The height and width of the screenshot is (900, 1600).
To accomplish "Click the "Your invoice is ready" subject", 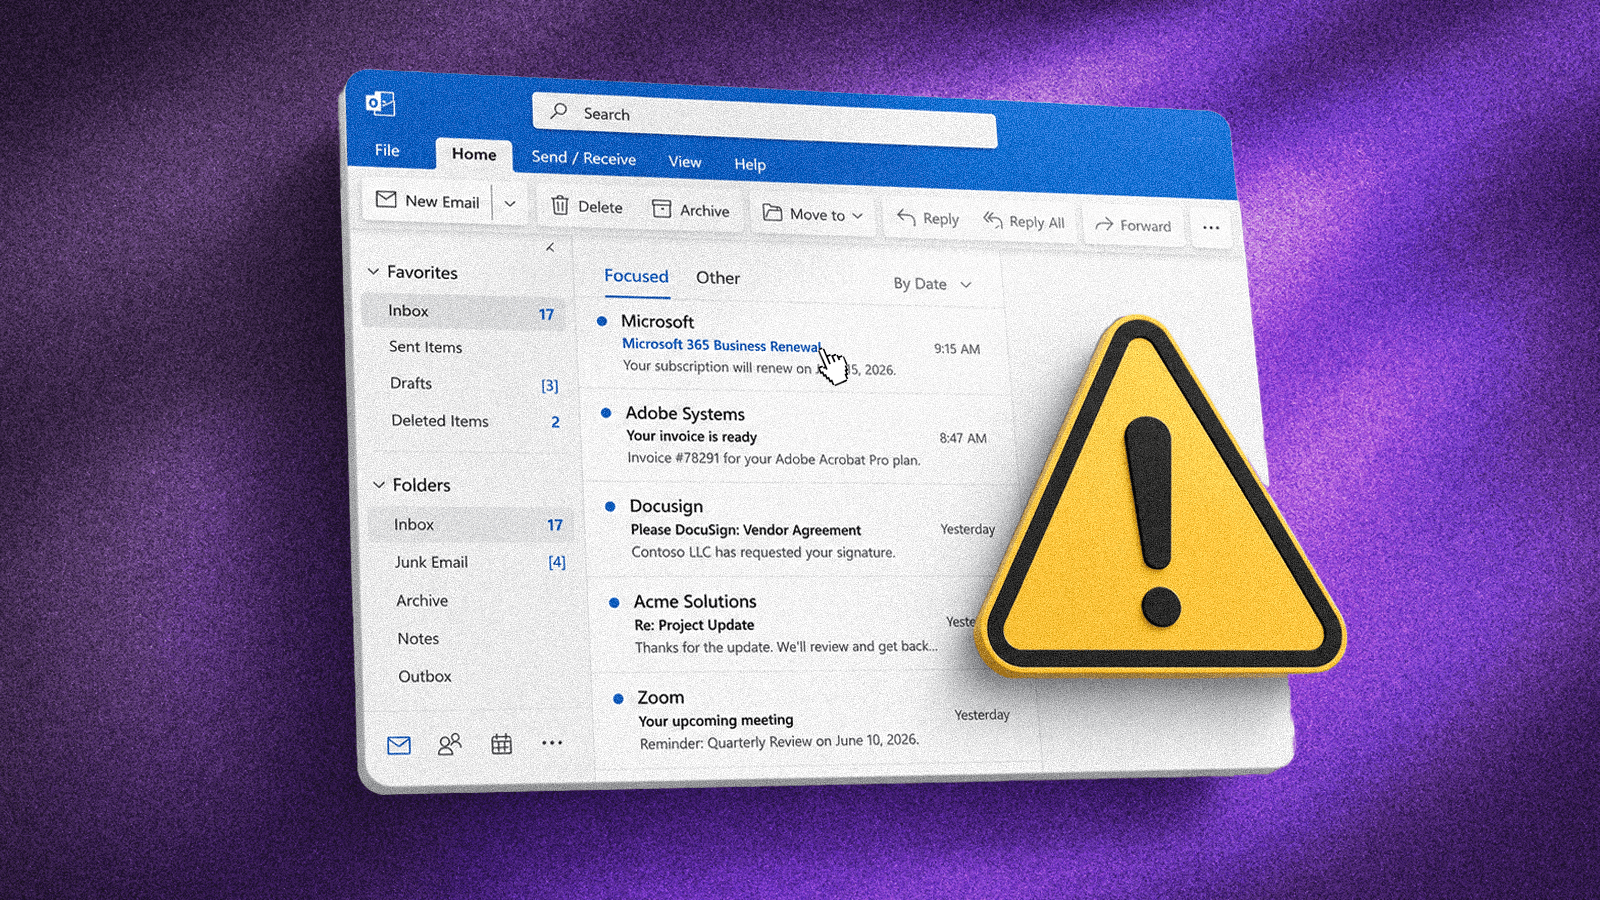I will (x=691, y=436).
